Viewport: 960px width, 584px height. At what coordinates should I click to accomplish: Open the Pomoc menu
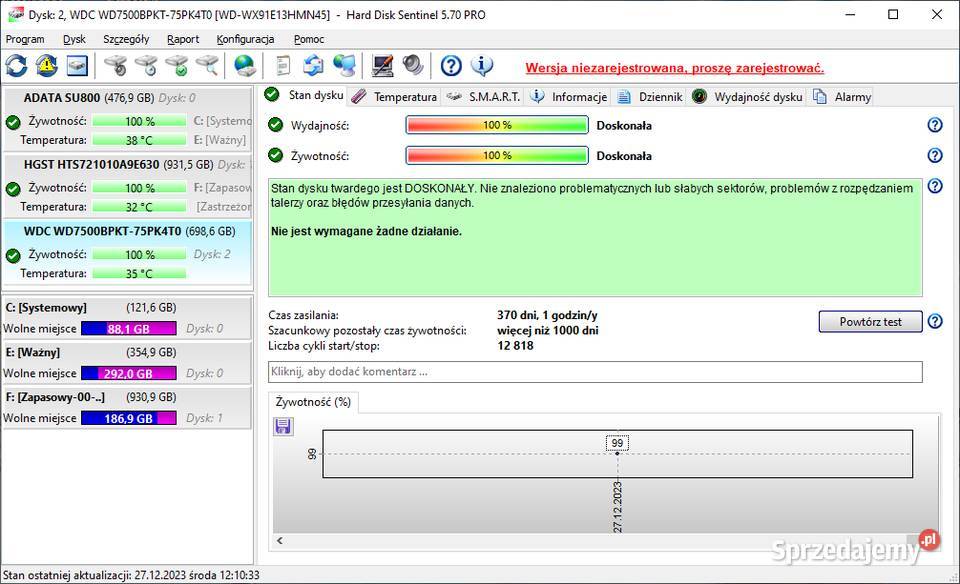(x=309, y=39)
